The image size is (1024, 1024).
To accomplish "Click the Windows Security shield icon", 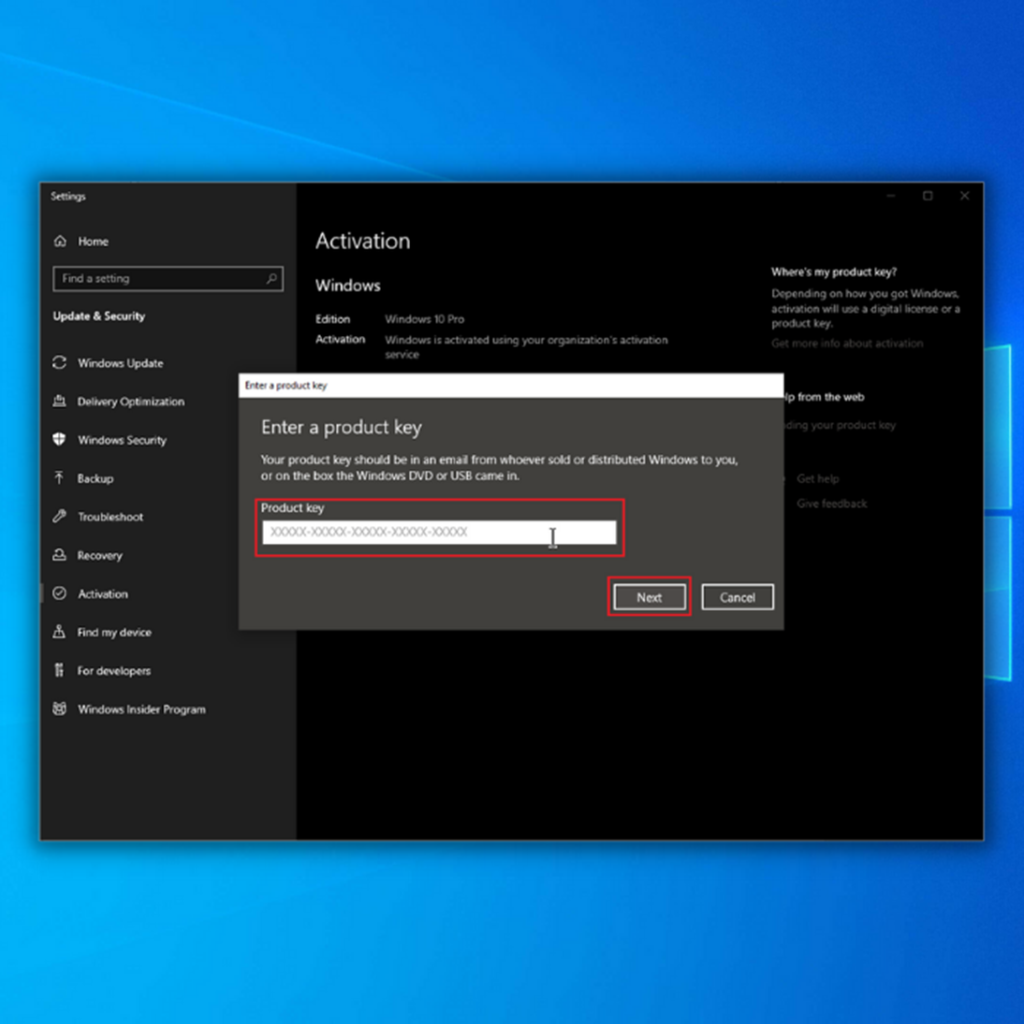I will tap(59, 440).
